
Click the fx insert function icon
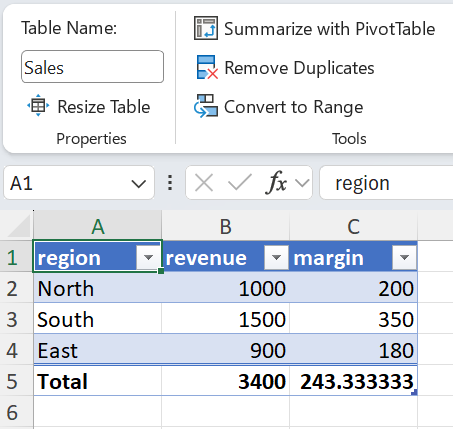tap(276, 182)
